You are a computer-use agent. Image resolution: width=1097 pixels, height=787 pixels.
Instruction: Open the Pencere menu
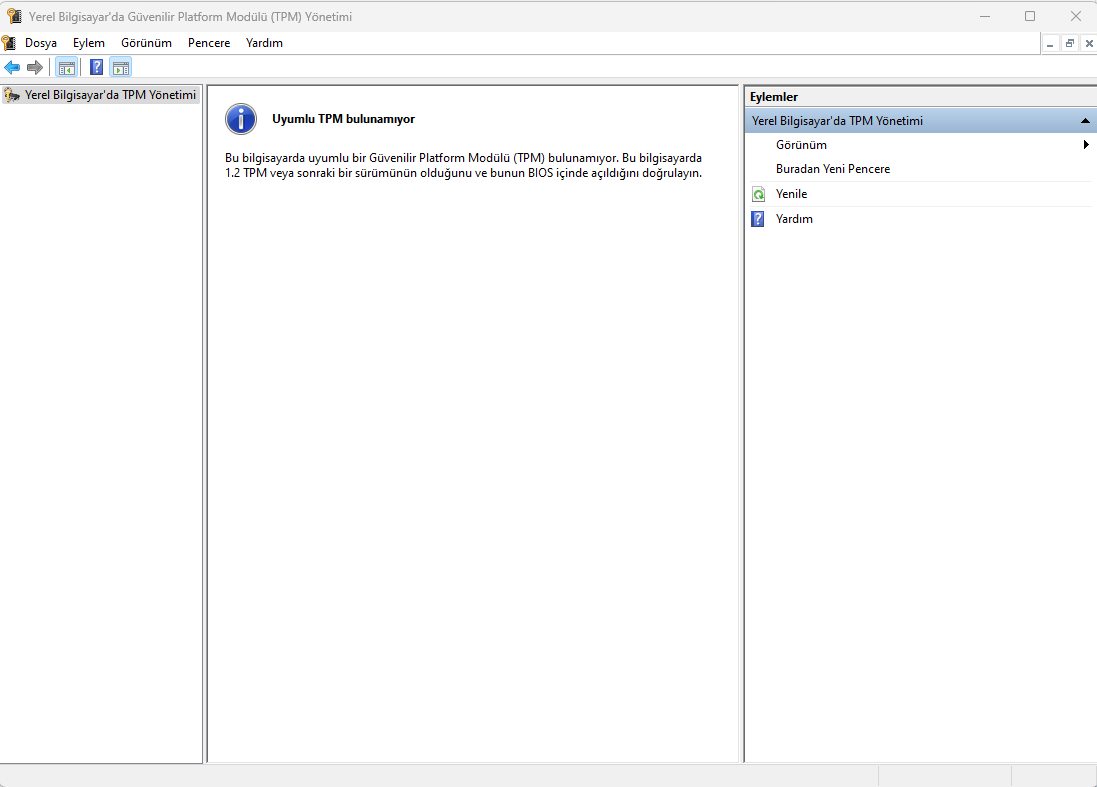coord(209,43)
